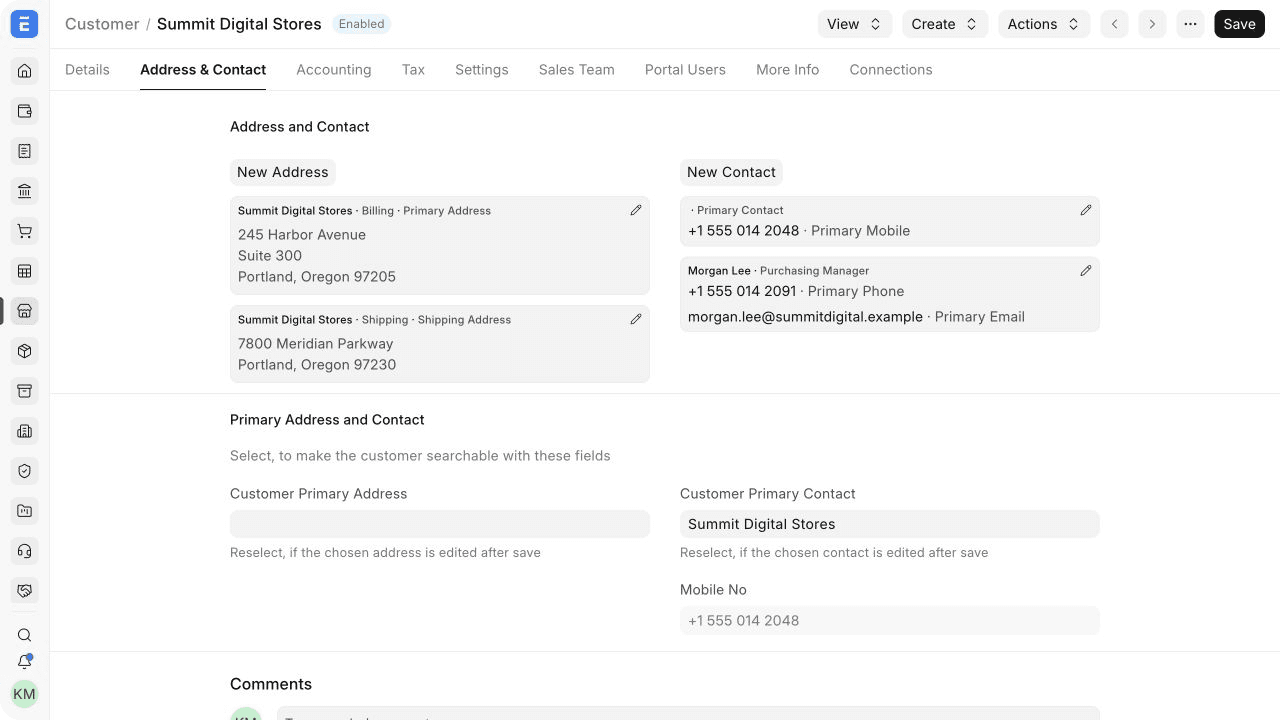
Task: Expand the View dropdown
Action: [x=854, y=24]
